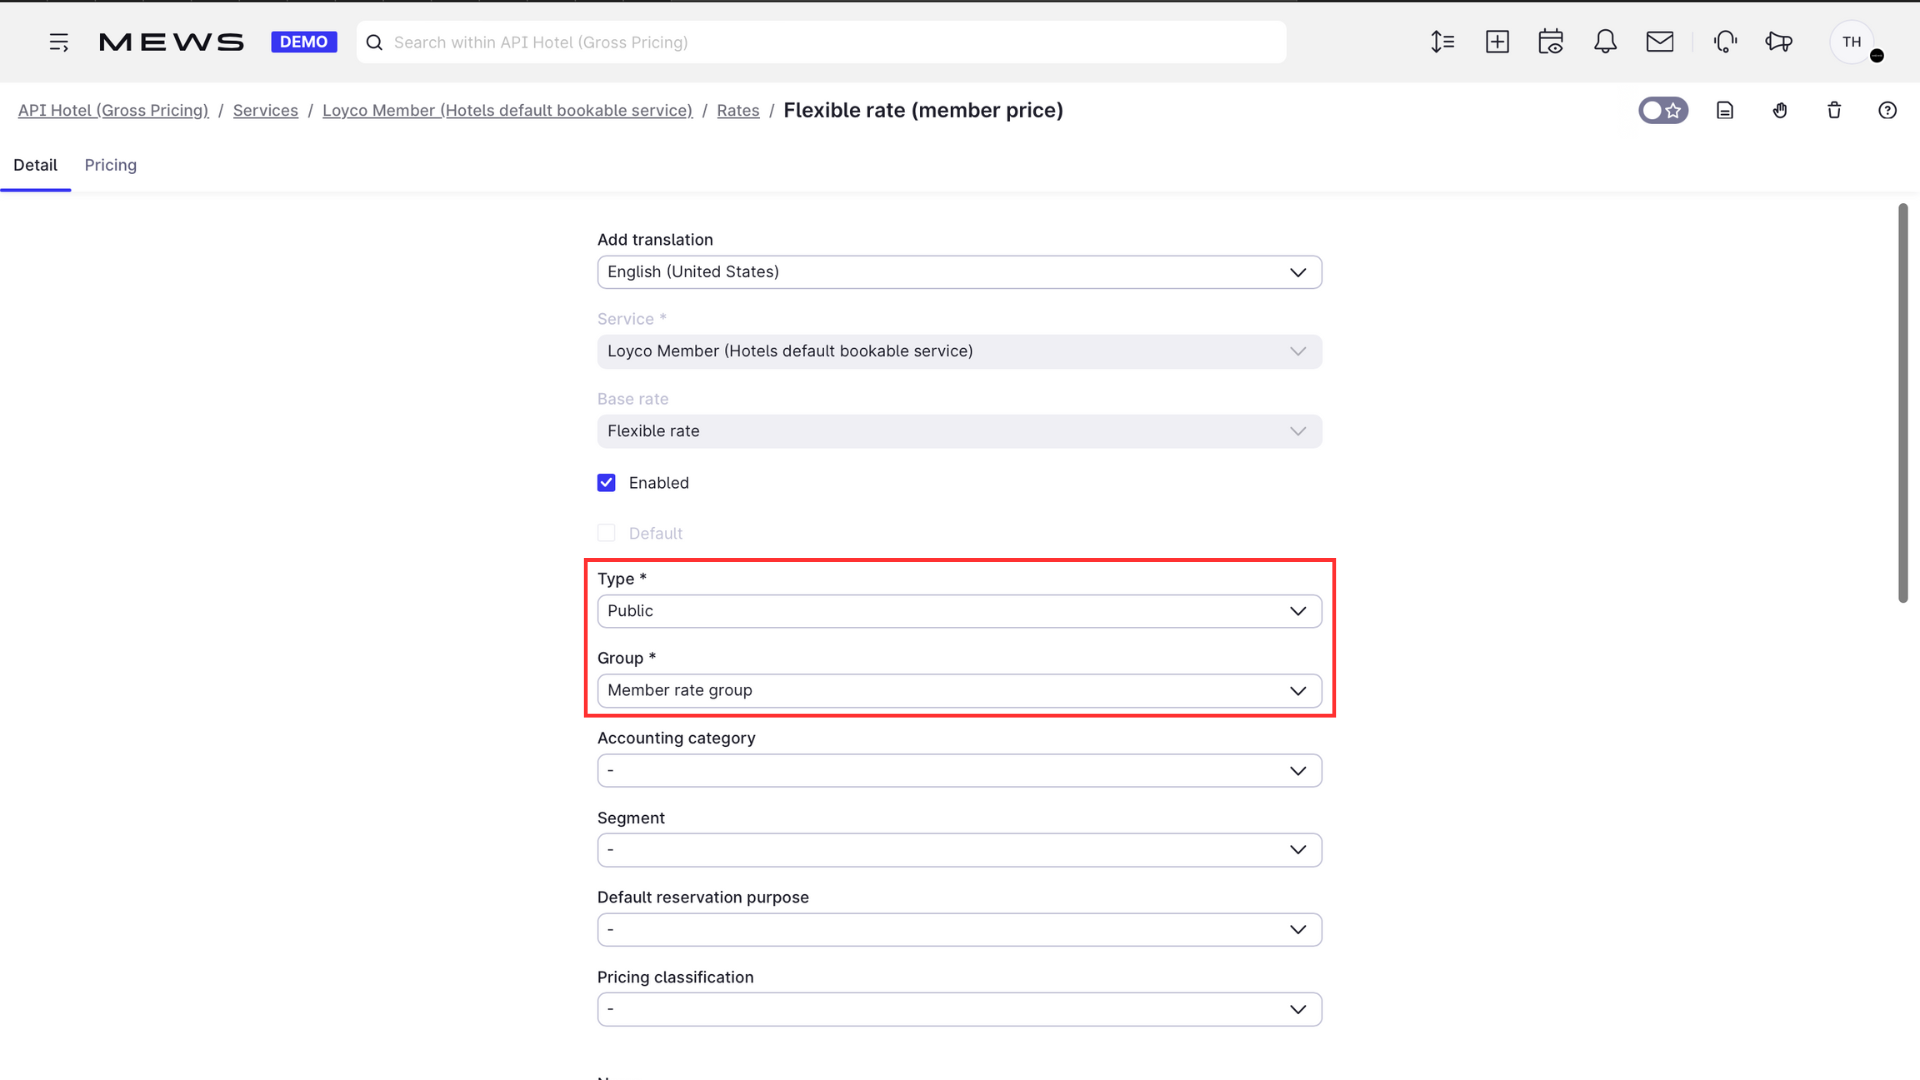
Task: Click the Flexible rate (member price) title
Action: [x=923, y=110]
